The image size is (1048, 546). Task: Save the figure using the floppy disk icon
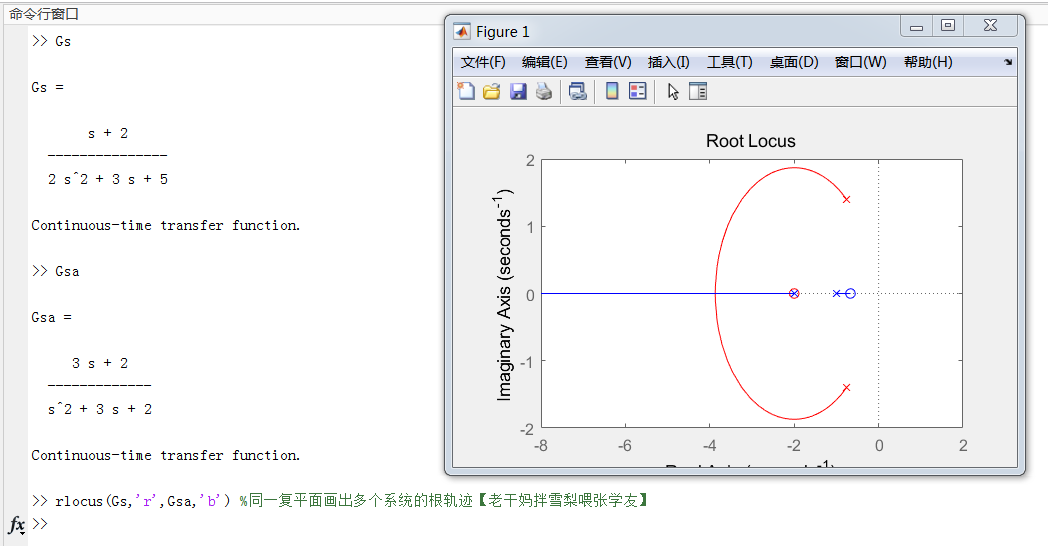click(x=518, y=91)
